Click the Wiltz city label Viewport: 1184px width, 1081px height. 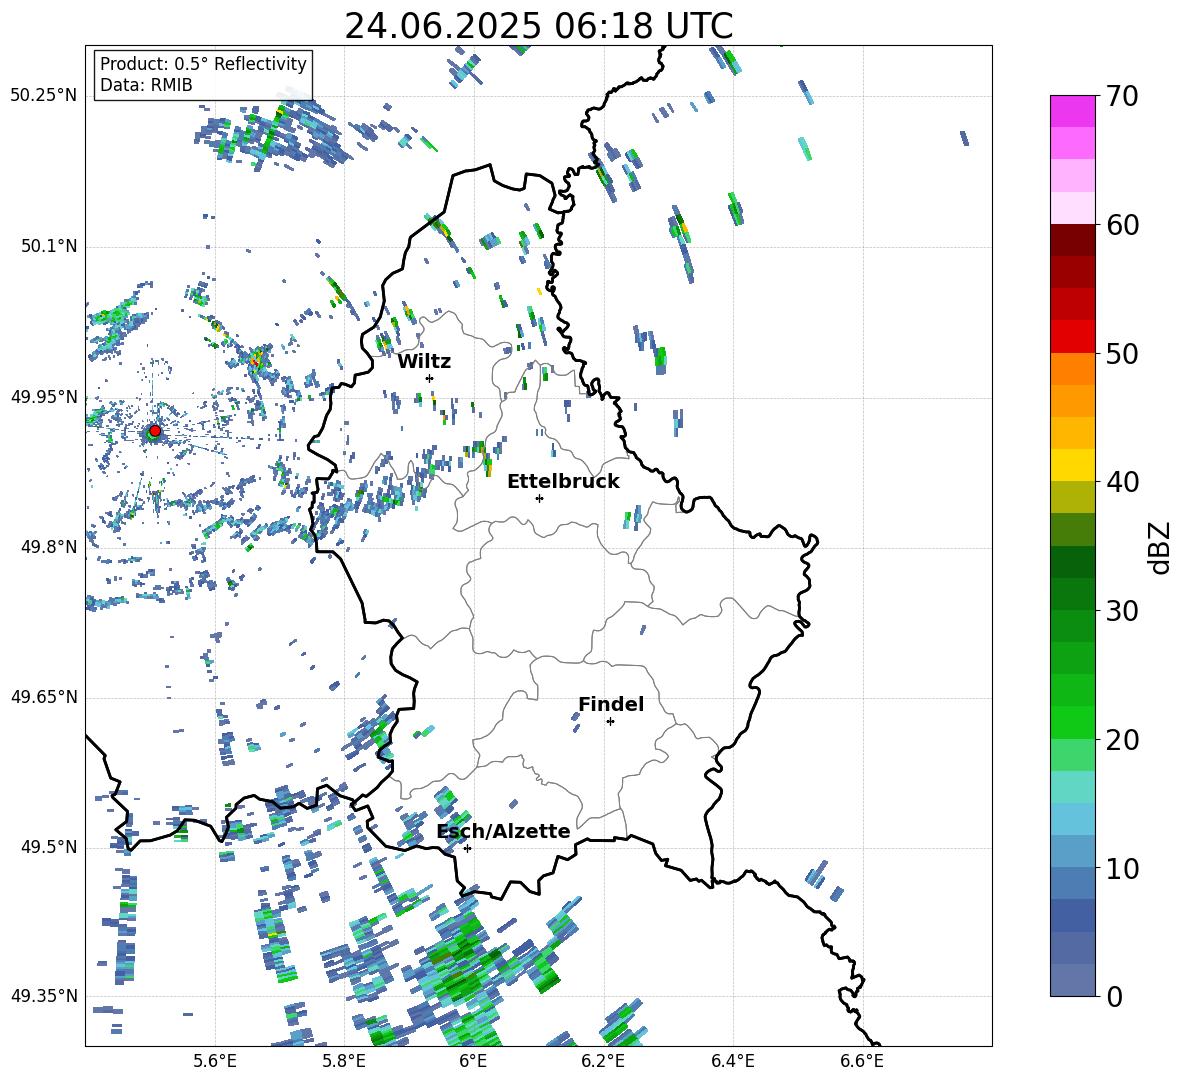424,362
